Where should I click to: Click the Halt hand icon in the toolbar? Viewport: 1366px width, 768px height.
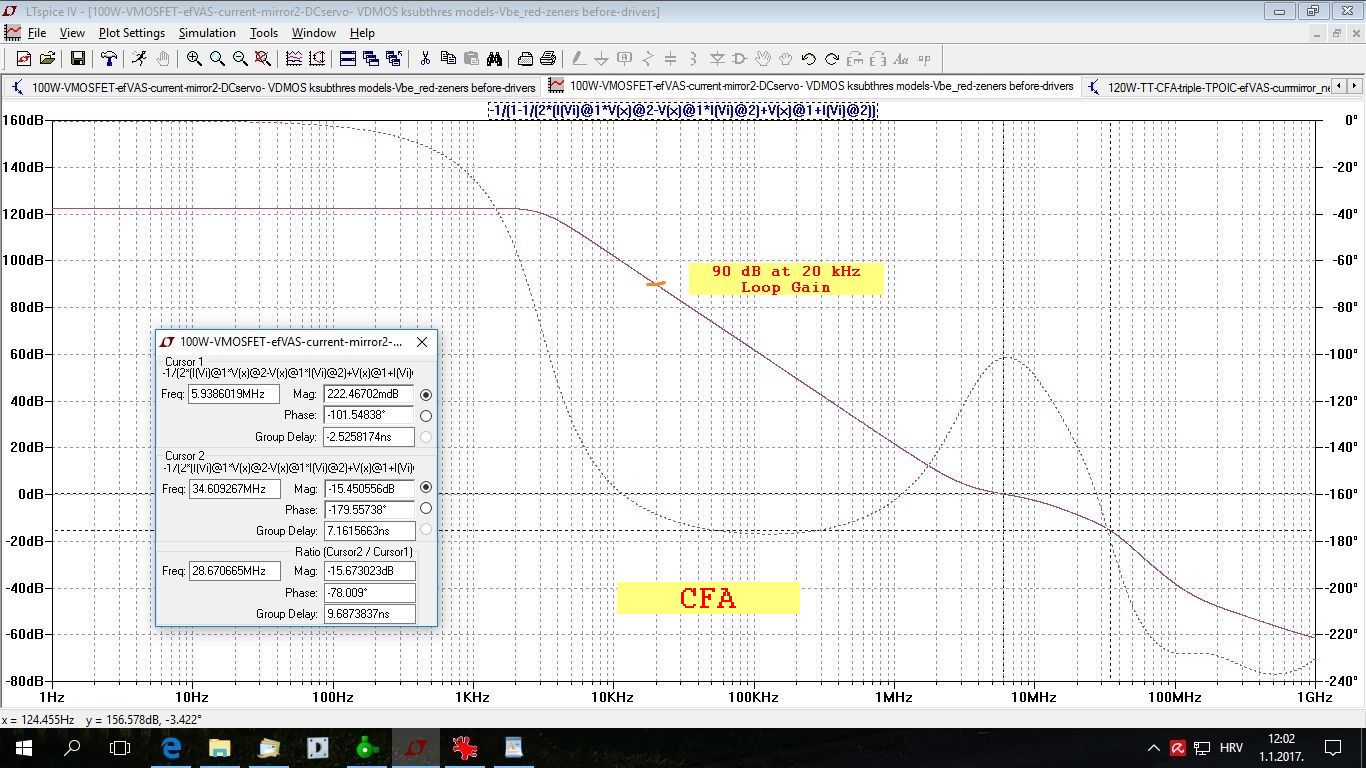(x=162, y=59)
